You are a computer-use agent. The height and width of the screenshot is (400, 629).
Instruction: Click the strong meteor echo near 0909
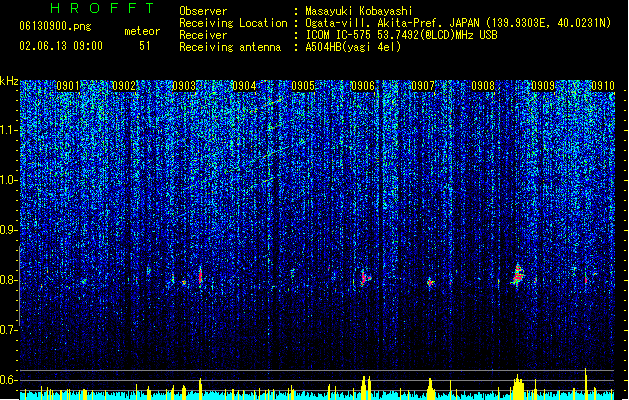[517, 275]
